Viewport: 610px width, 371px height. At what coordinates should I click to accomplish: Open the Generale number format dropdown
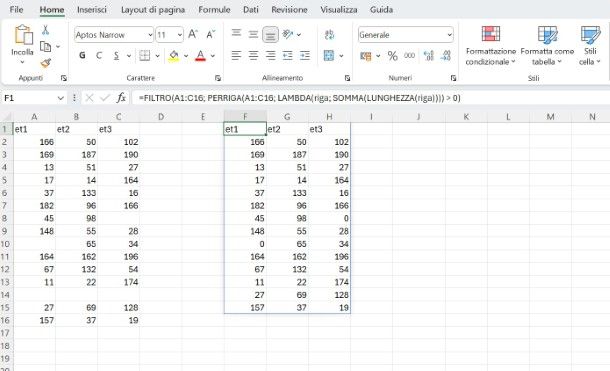coord(449,35)
